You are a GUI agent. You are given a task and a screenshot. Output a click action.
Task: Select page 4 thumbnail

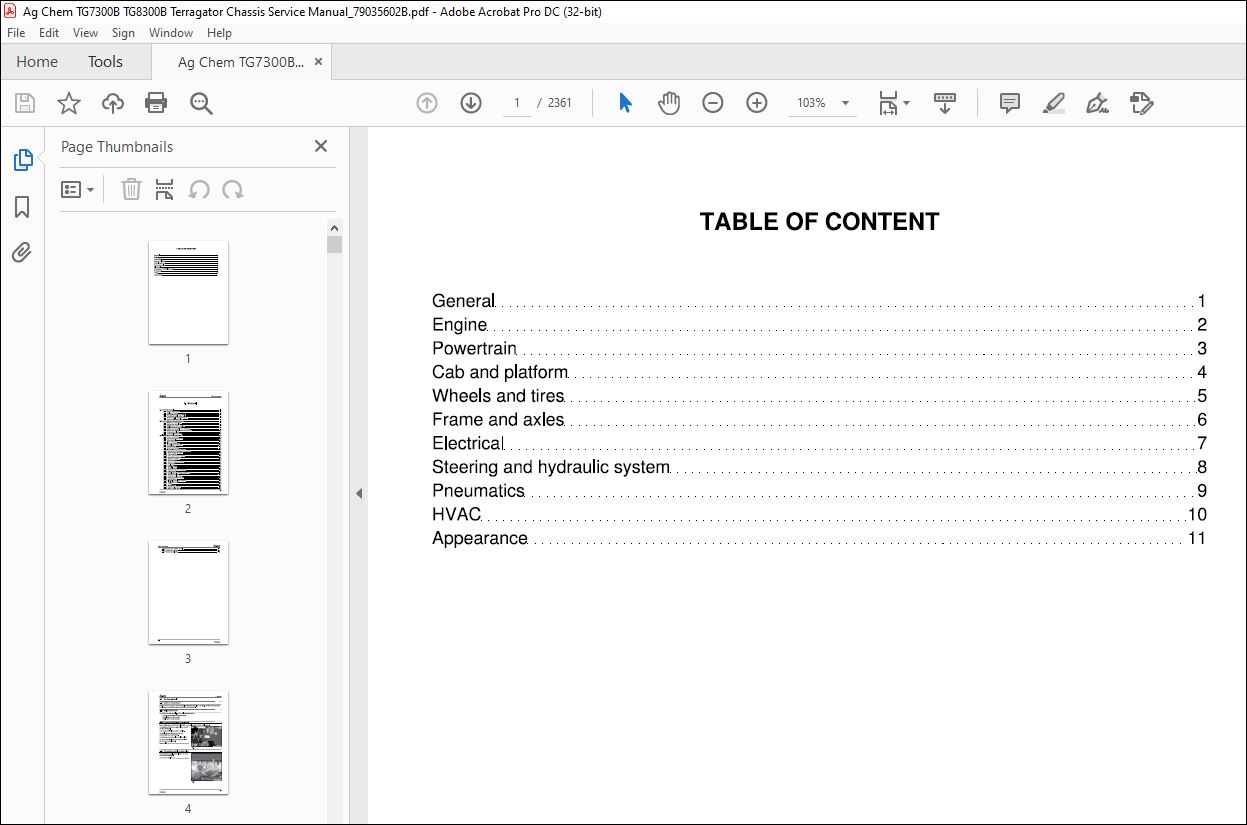(x=188, y=742)
